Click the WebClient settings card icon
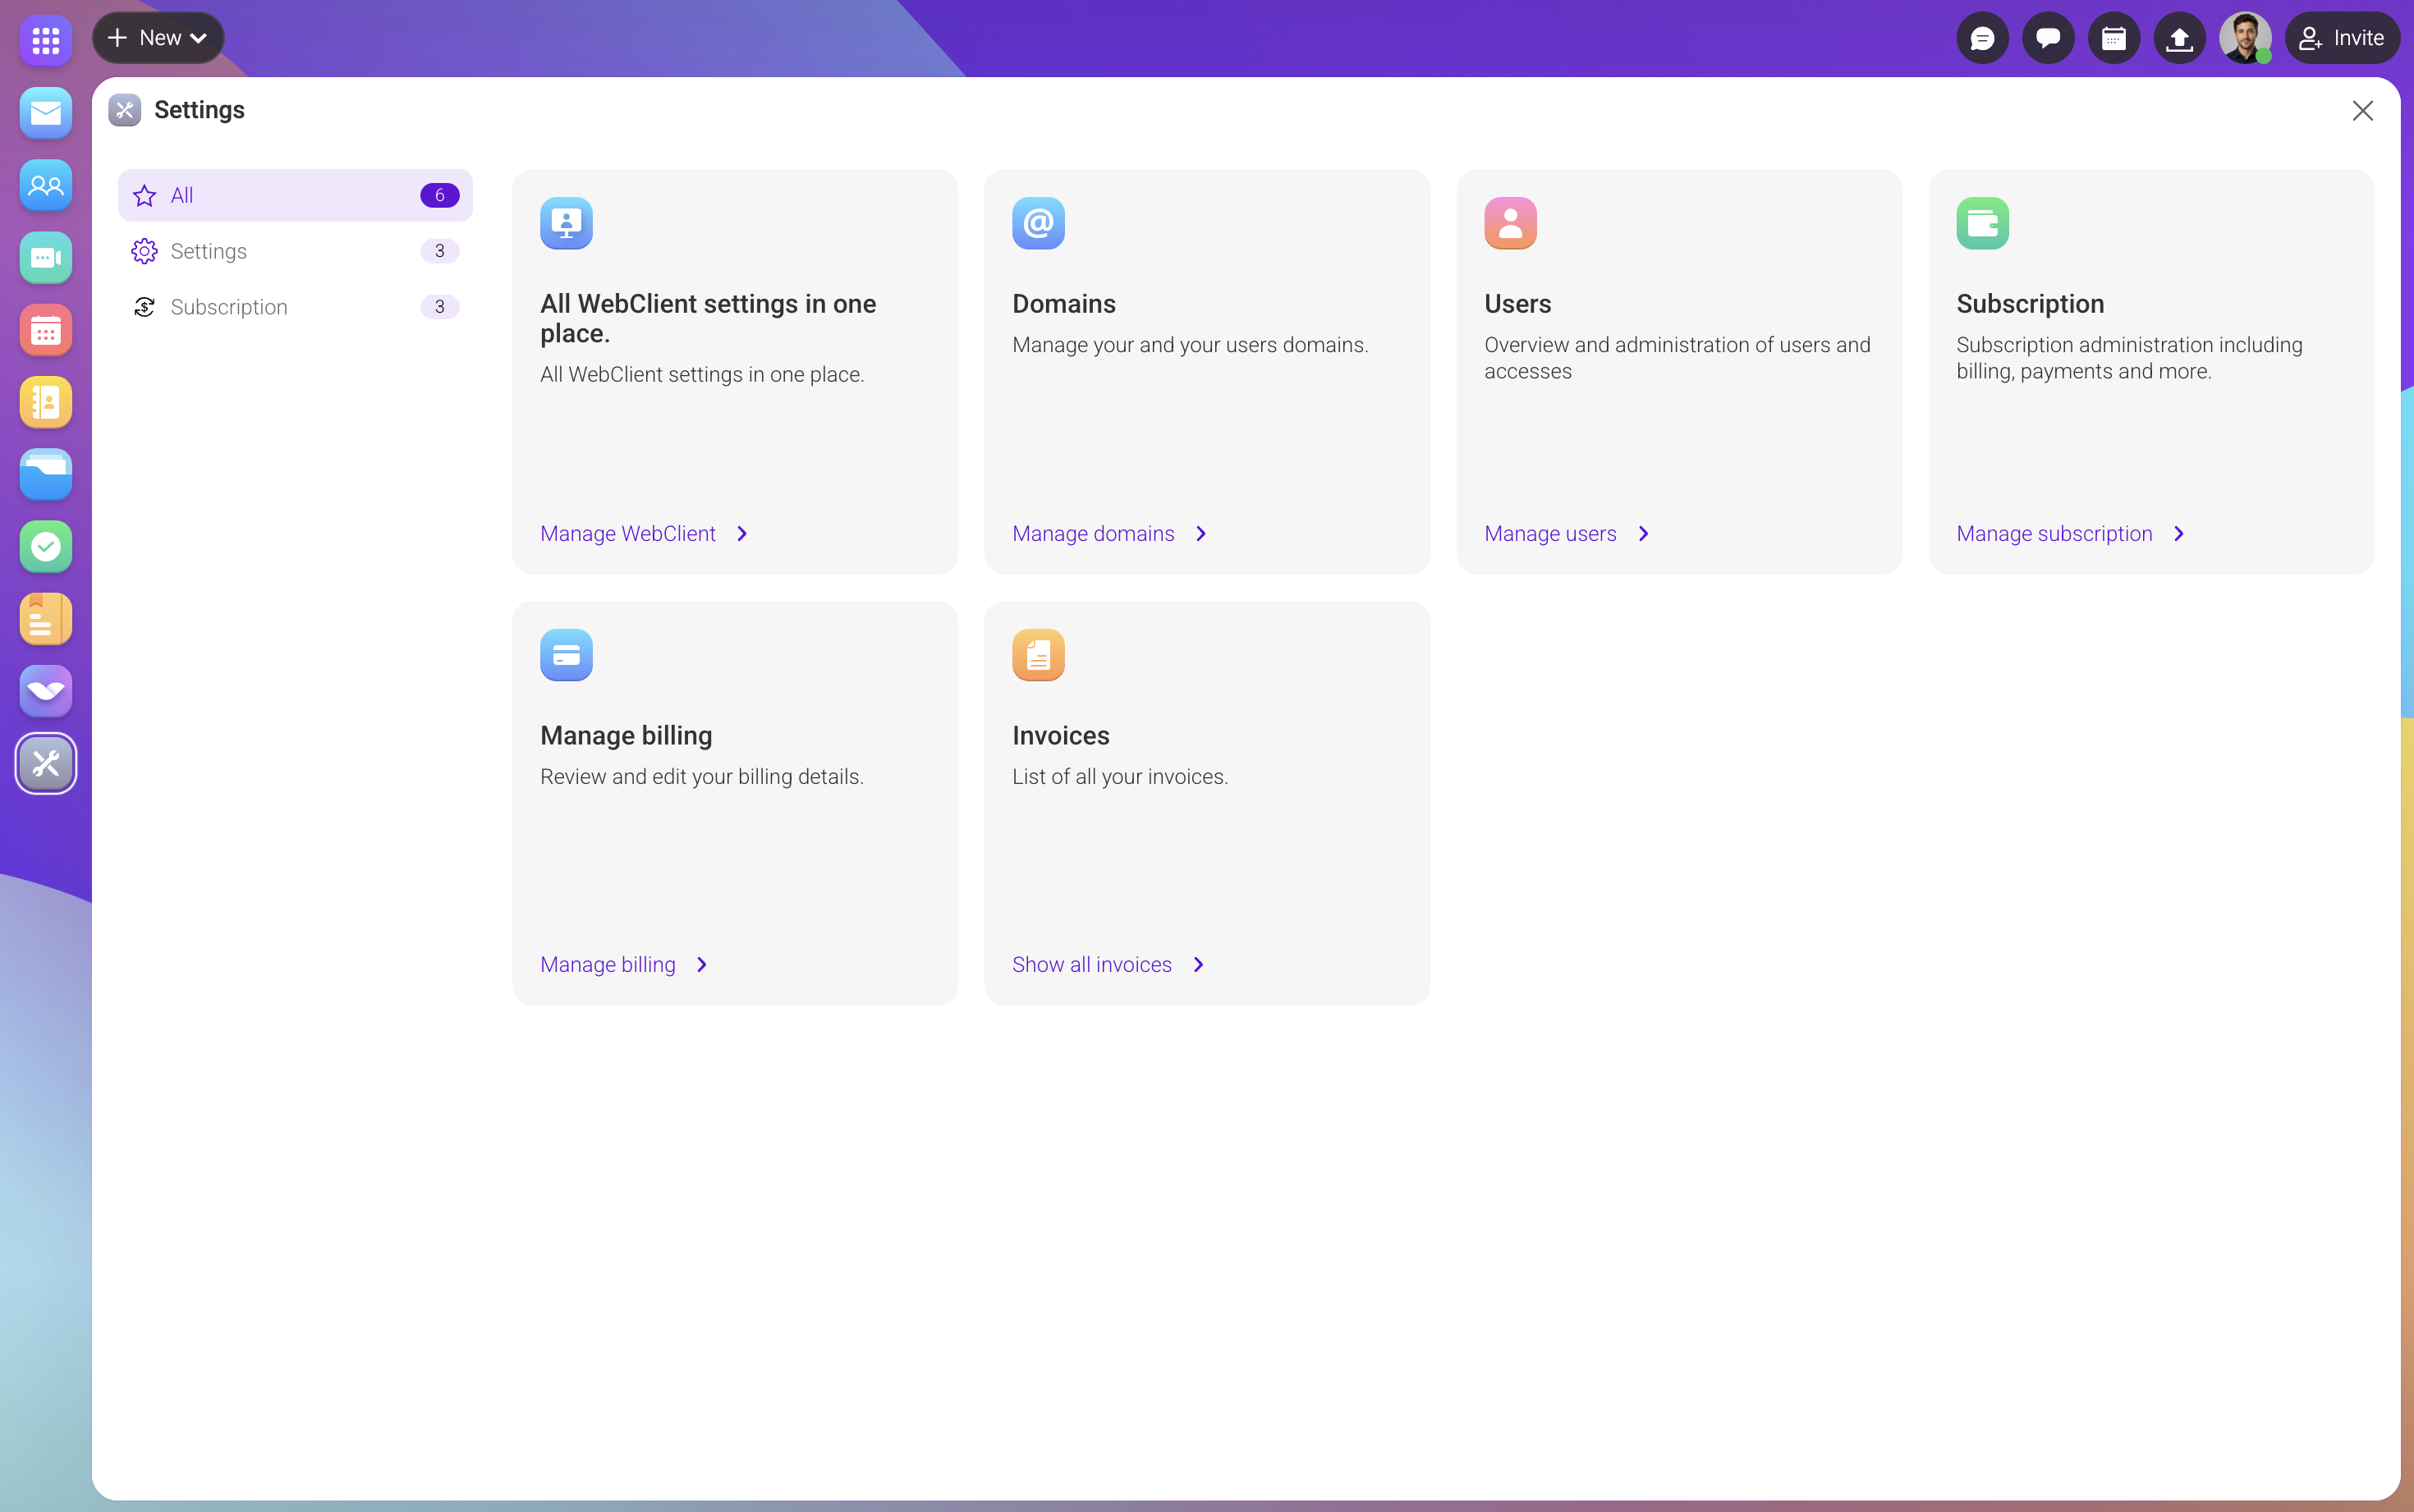 tap(566, 223)
